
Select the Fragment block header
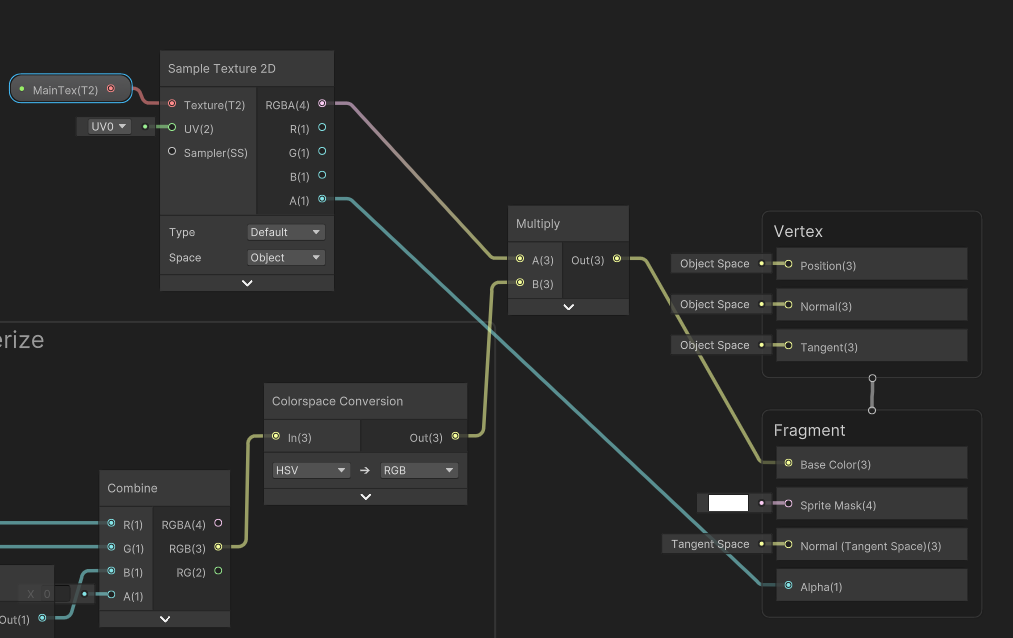(x=809, y=430)
